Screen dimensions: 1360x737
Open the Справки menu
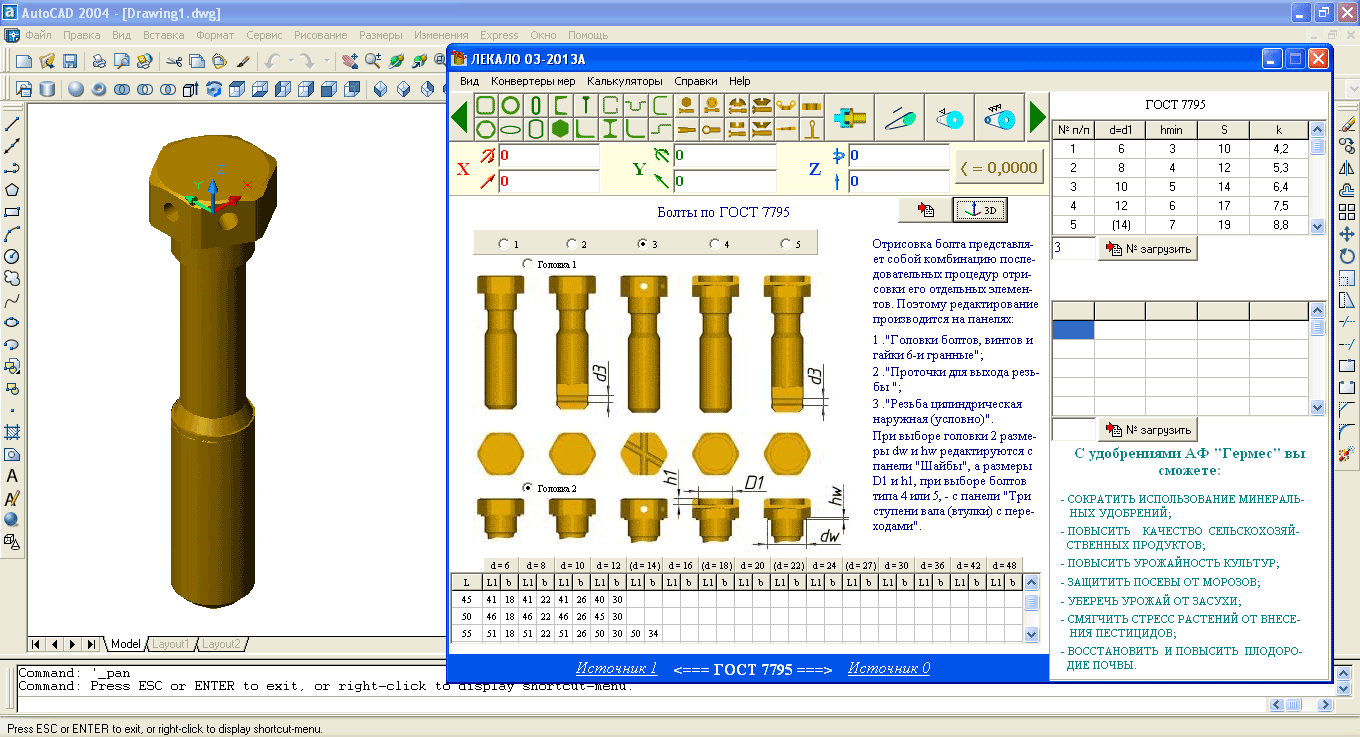tap(695, 81)
